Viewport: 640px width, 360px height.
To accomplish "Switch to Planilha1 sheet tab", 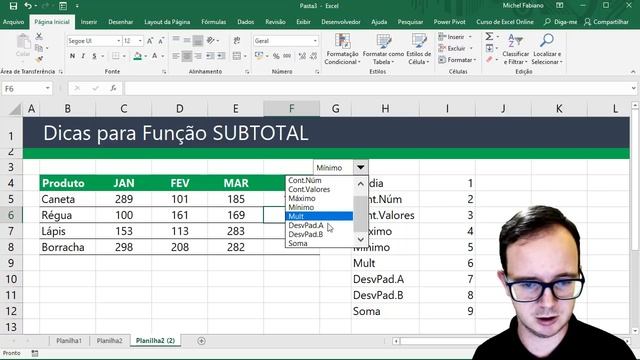I will pyautogui.click(x=69, y=340).
